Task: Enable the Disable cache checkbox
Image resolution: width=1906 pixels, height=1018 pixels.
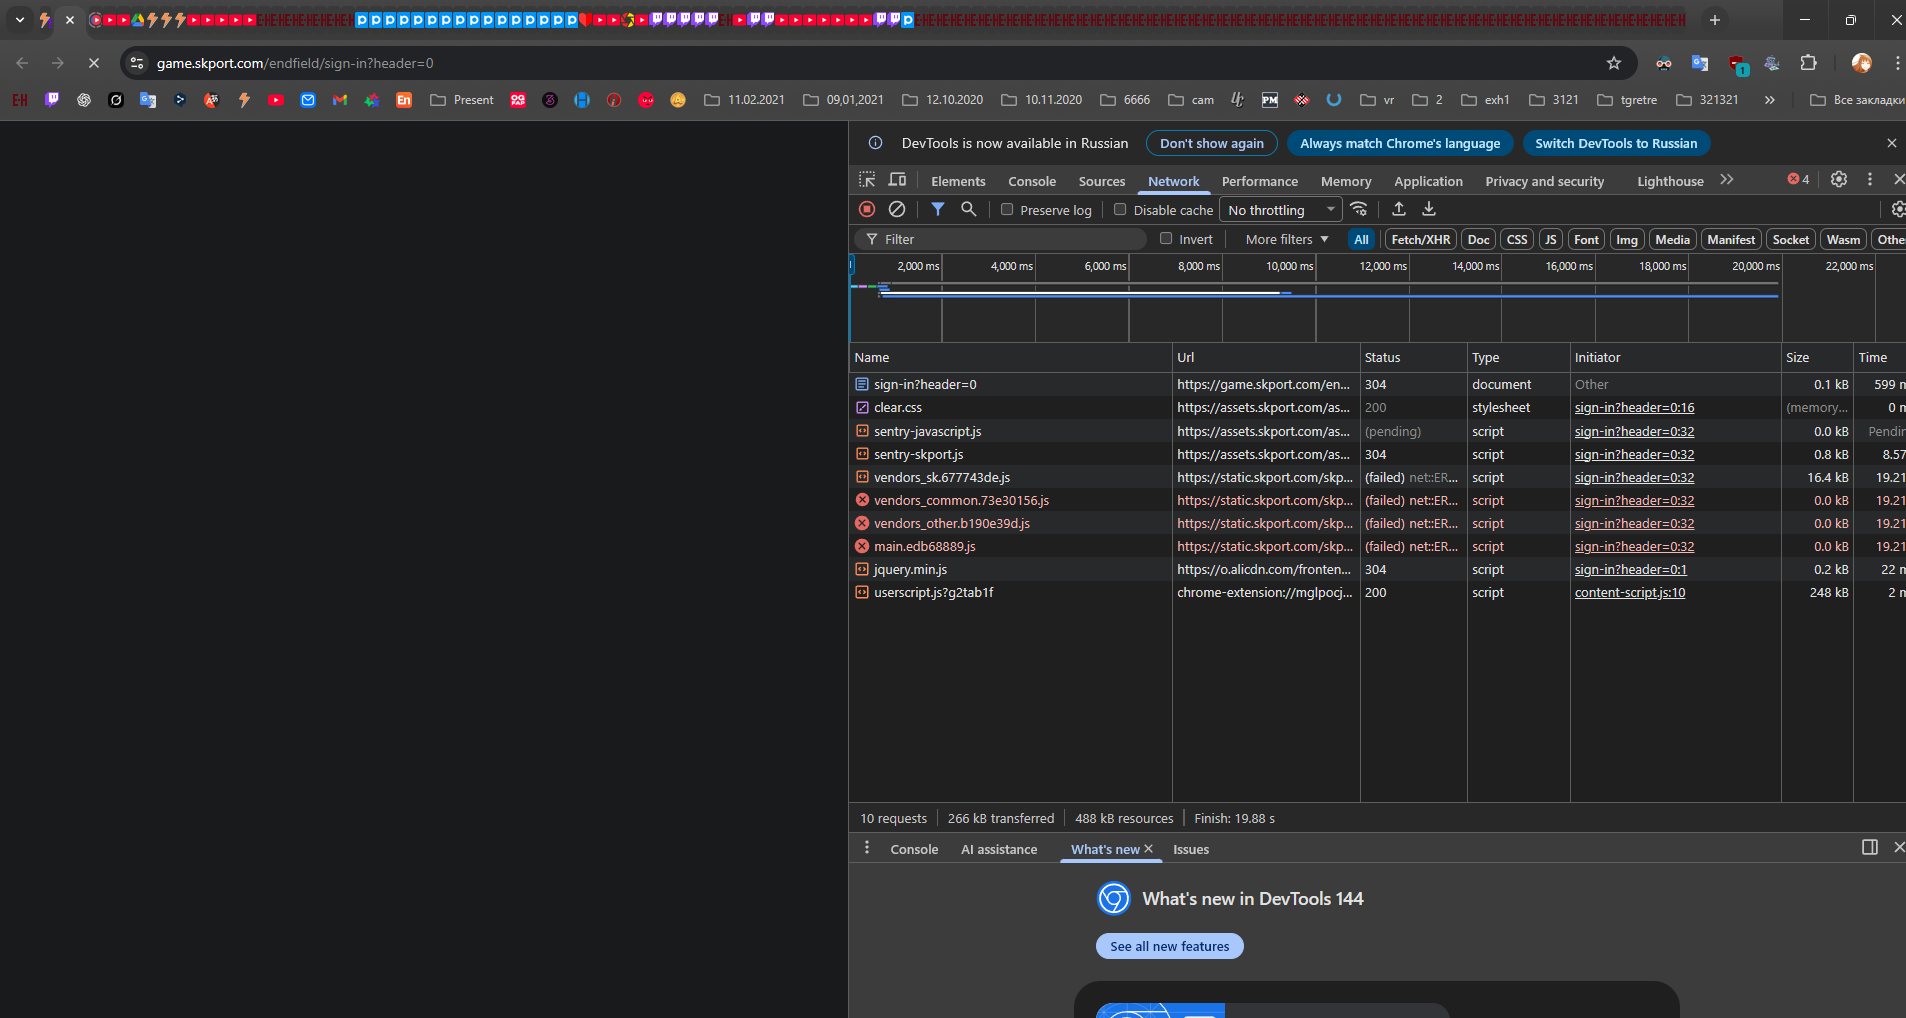Action: (x=1120, y=210)
